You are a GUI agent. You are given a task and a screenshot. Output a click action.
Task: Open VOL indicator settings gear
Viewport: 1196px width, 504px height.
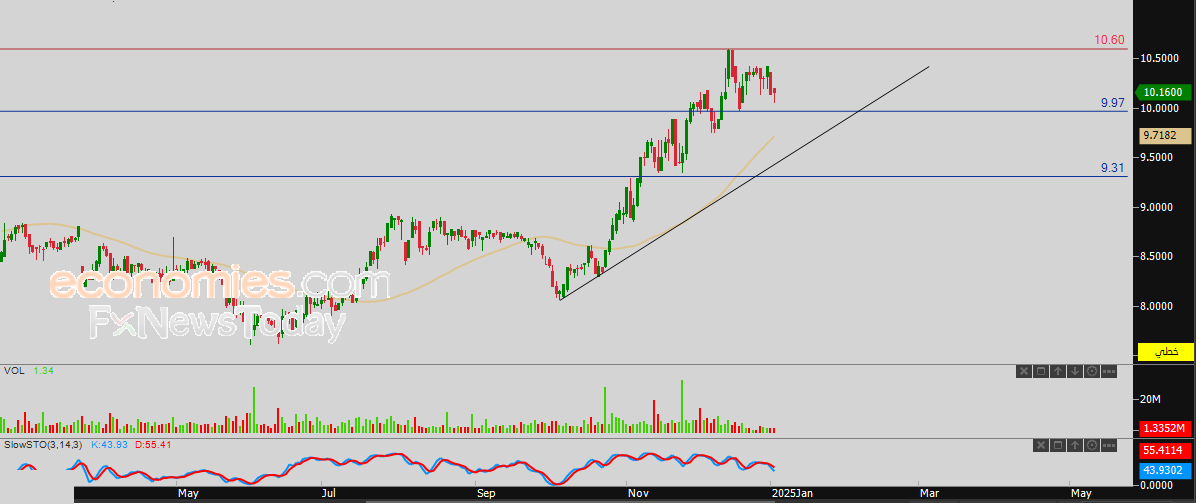(1091, 372)
